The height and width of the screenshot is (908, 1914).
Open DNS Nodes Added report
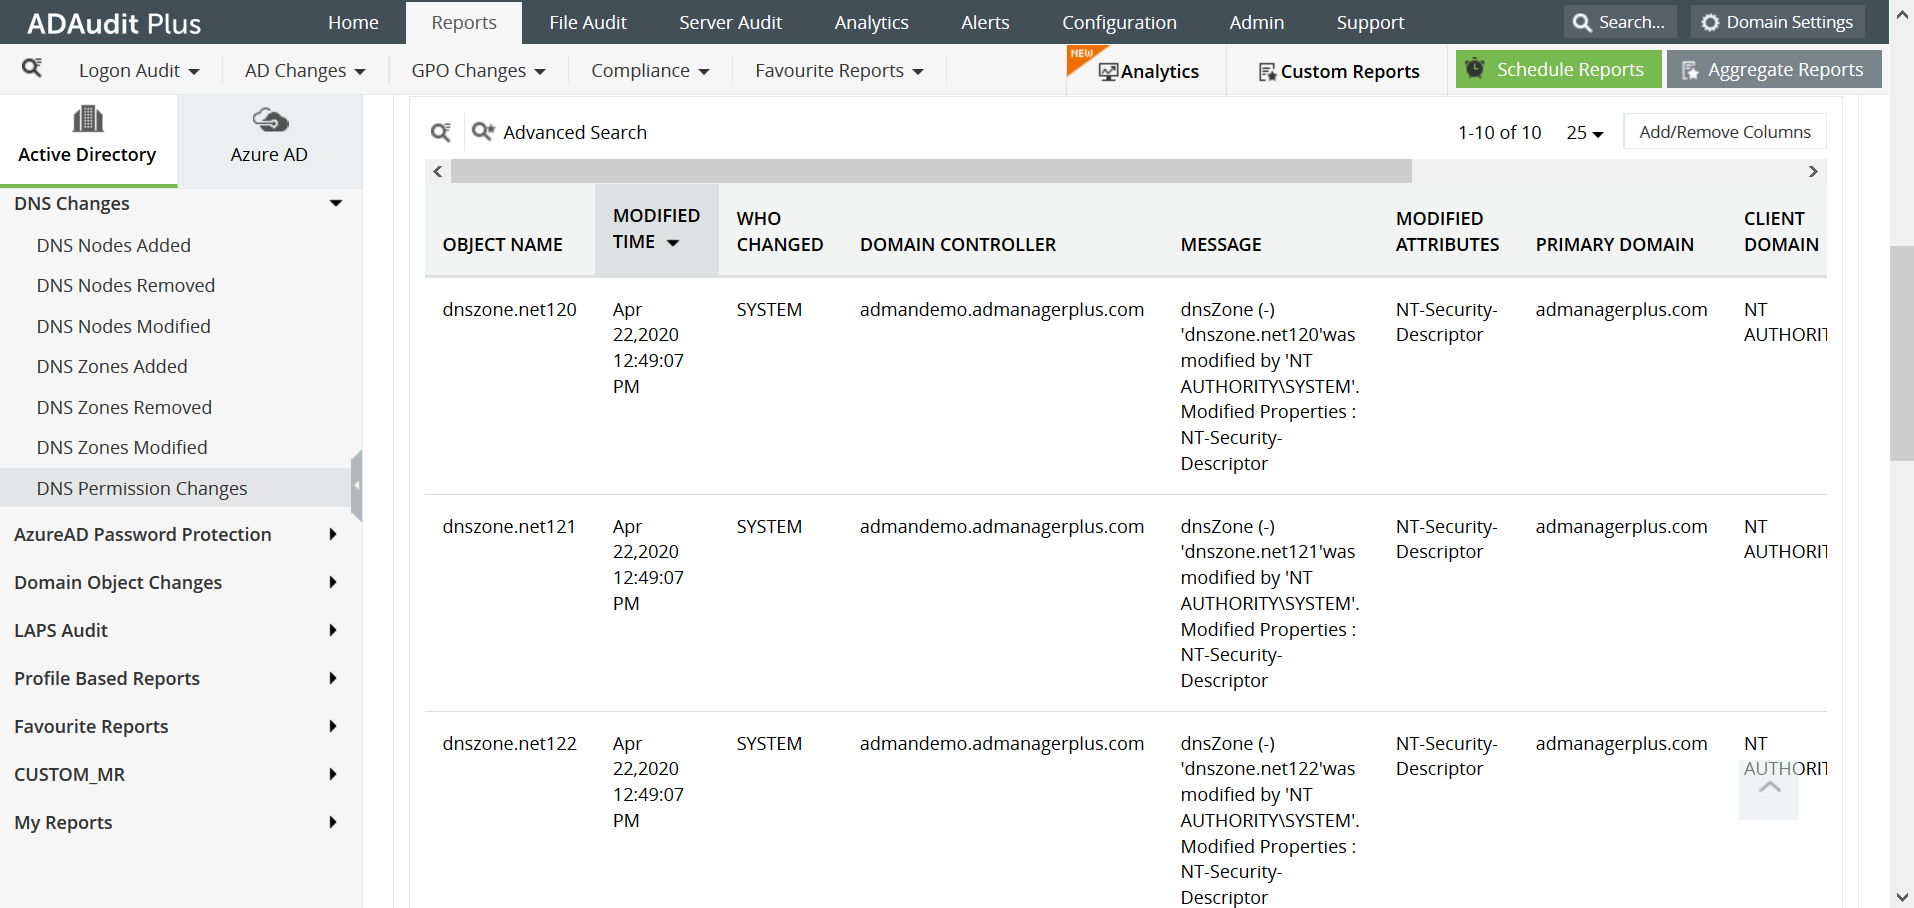114,245
